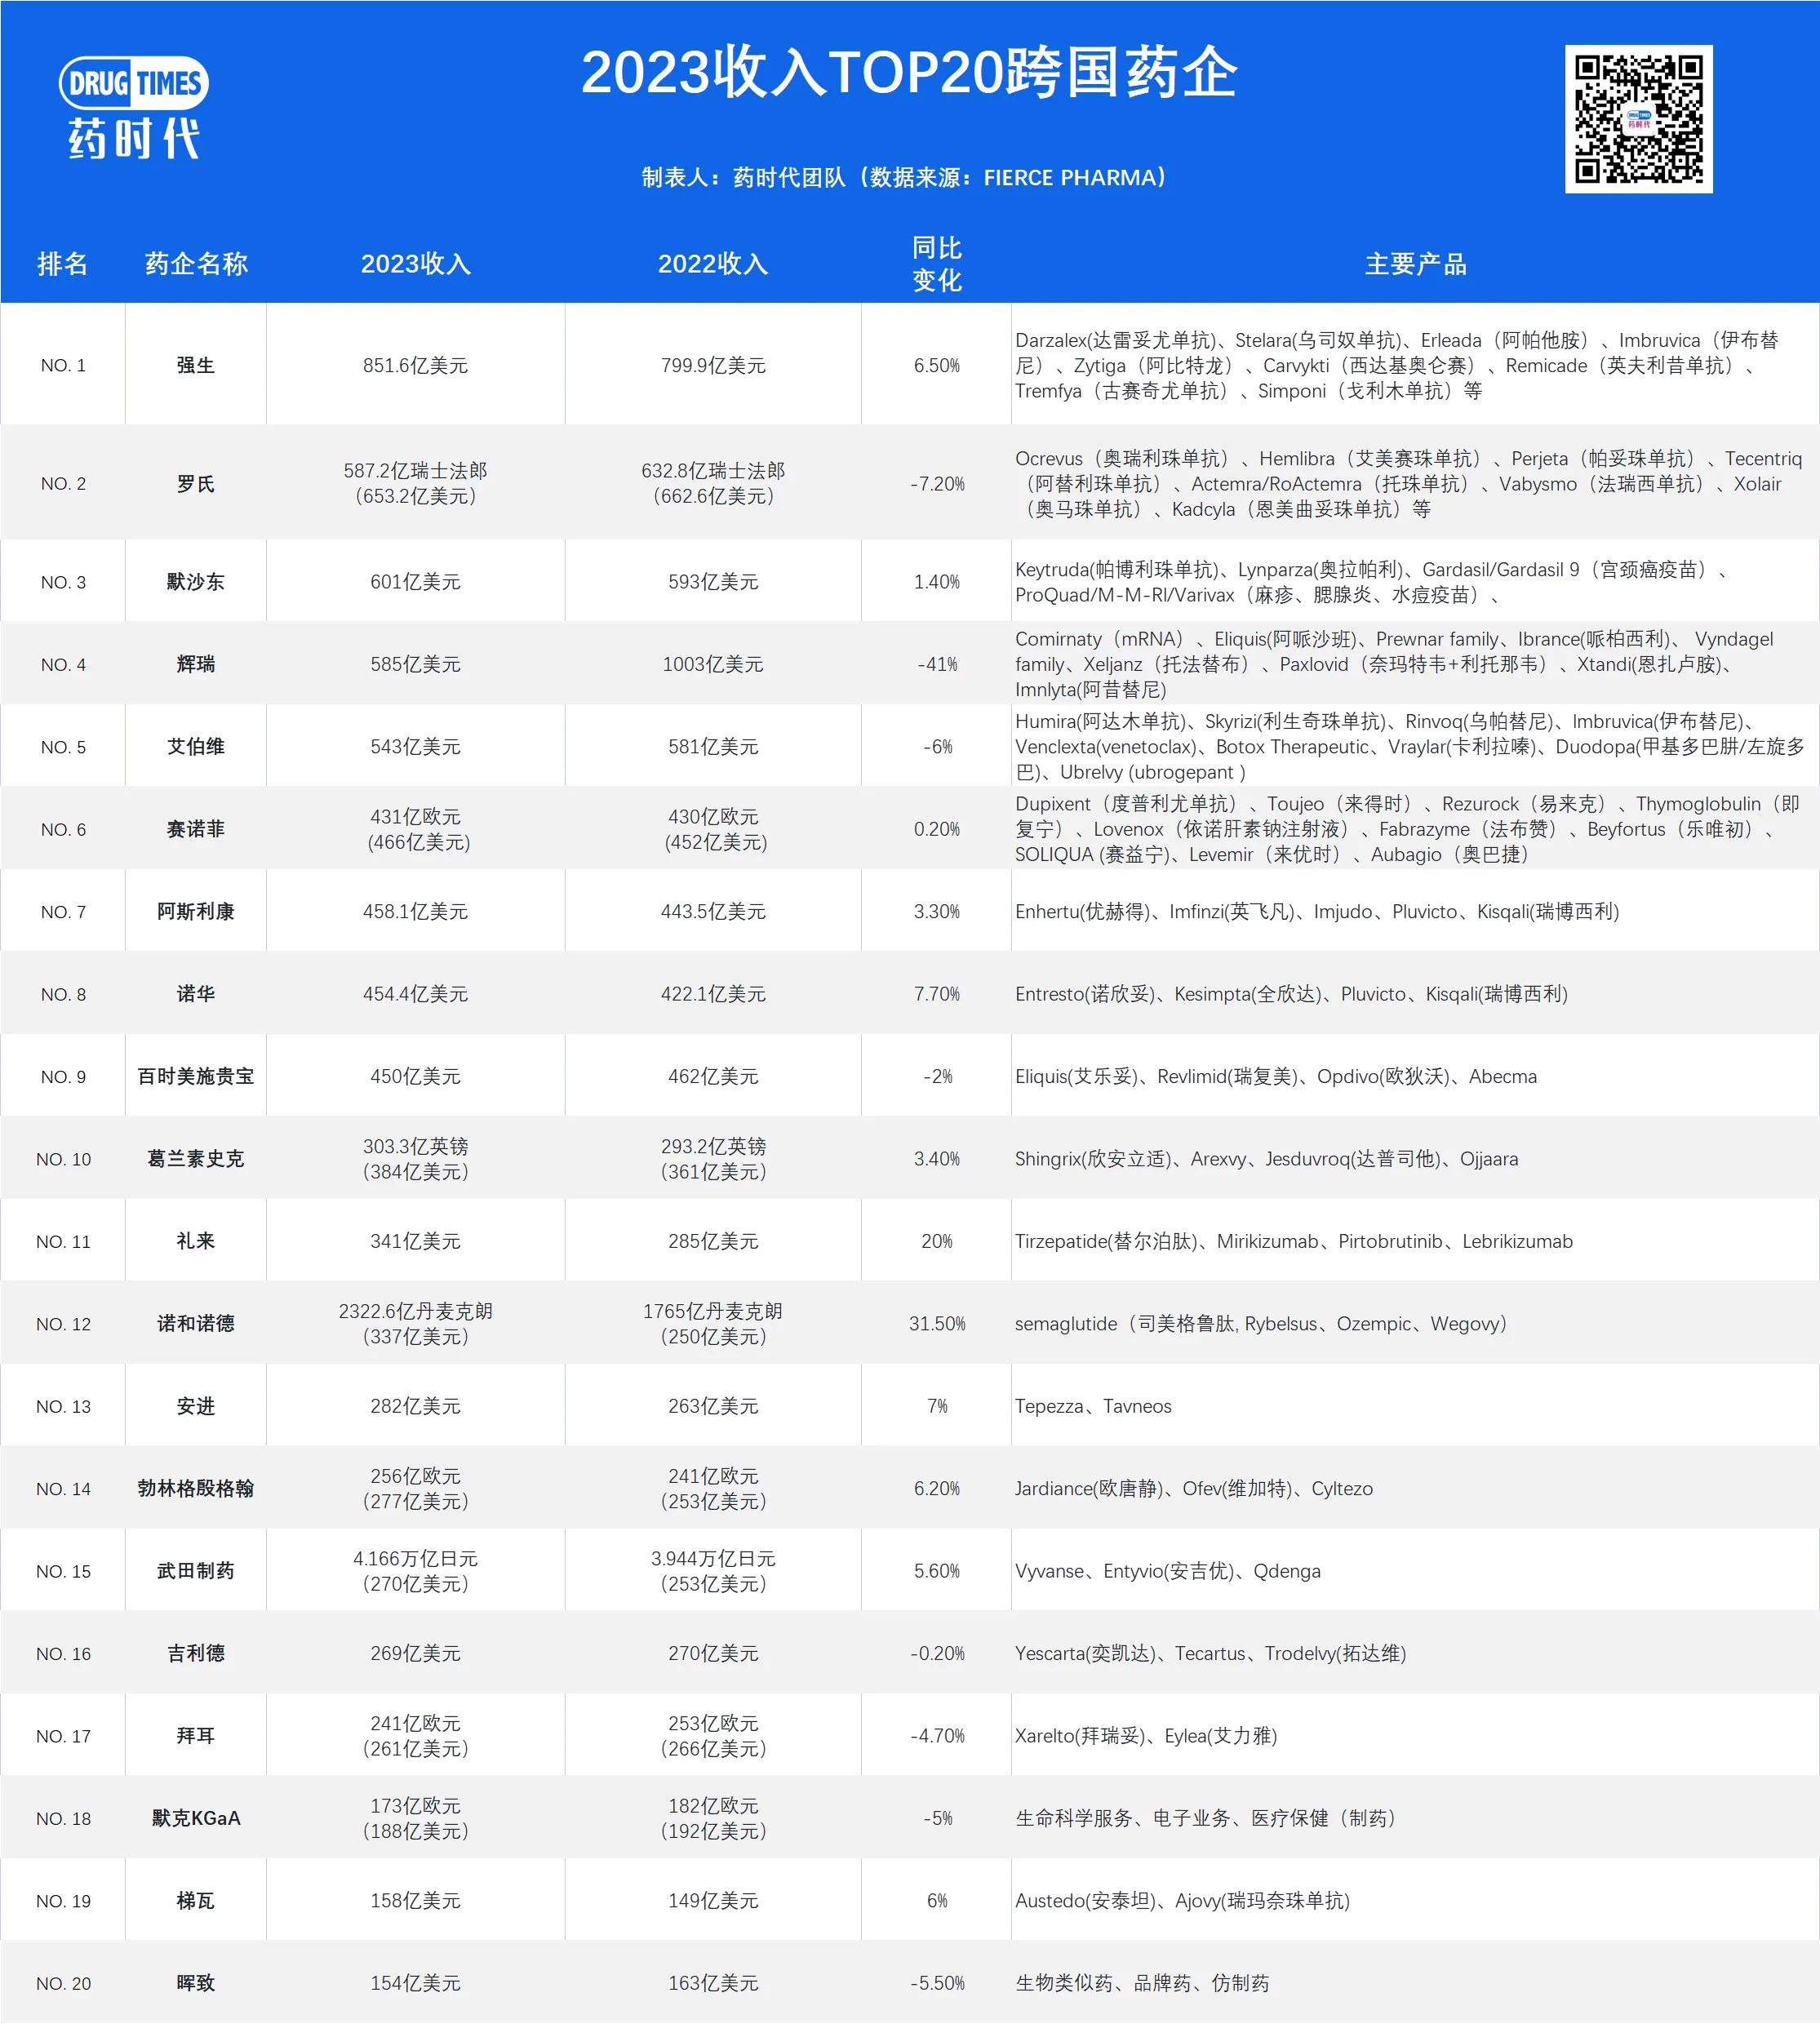1820x2024 pixels.
Task: Click the 默克KGaA company name cell
Action: click(x=196, y=1818)
